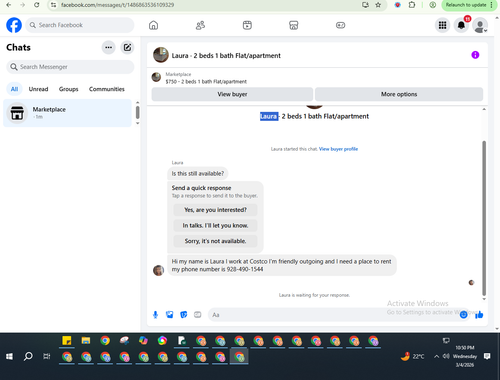This screenshot has height=380, width=500.
Task: Send a thumbs-up like
Action: pyautogui.click(x=479, y=315)
